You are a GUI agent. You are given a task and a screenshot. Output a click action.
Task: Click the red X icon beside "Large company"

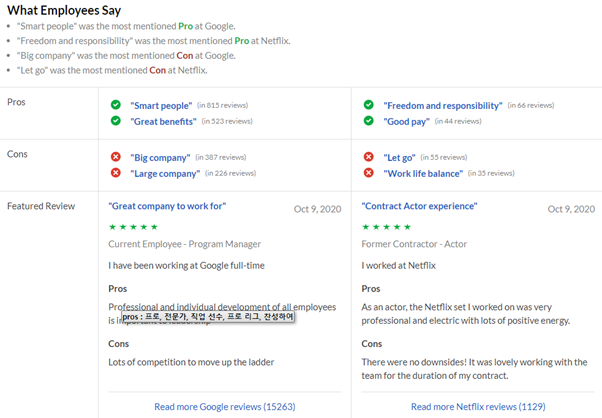[116, 173]
